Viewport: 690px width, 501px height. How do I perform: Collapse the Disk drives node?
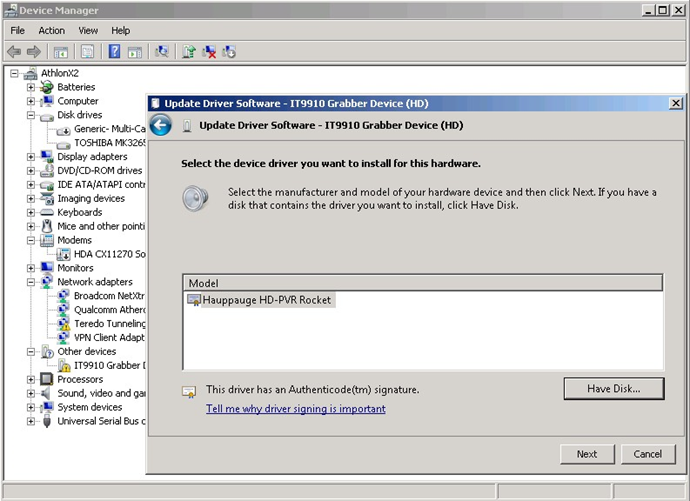pyautogui.click(x=30, y=115)
